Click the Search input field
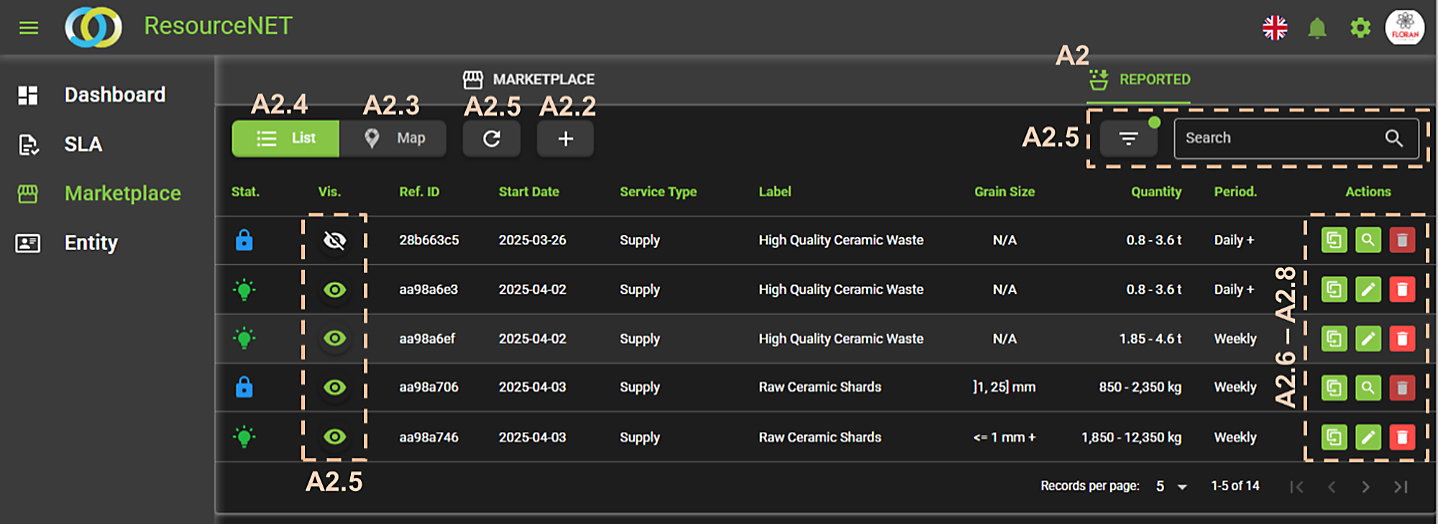The width and height of the screenshot is (1438, 524). (1279, 138)
